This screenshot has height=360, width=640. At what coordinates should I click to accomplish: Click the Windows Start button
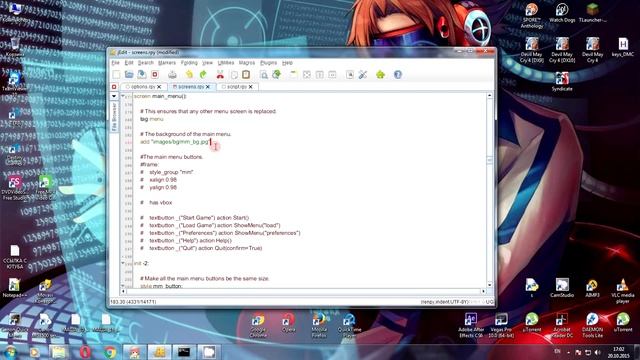pos(10,352)
